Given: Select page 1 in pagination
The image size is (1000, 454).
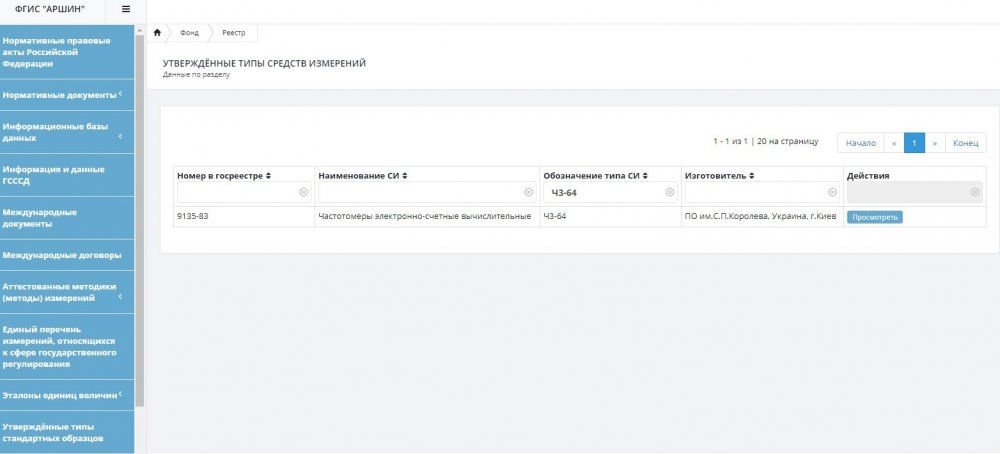Looking at the screenshot, I should [x=915, y=143].
